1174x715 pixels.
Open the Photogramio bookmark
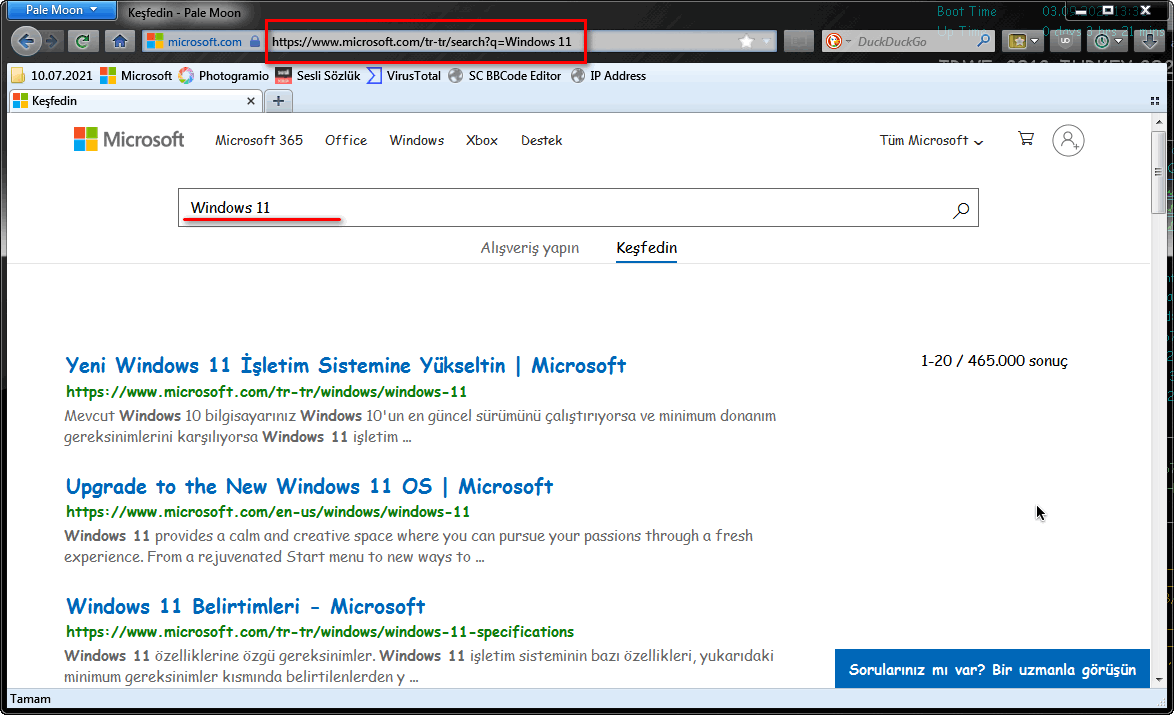point(223,76)
